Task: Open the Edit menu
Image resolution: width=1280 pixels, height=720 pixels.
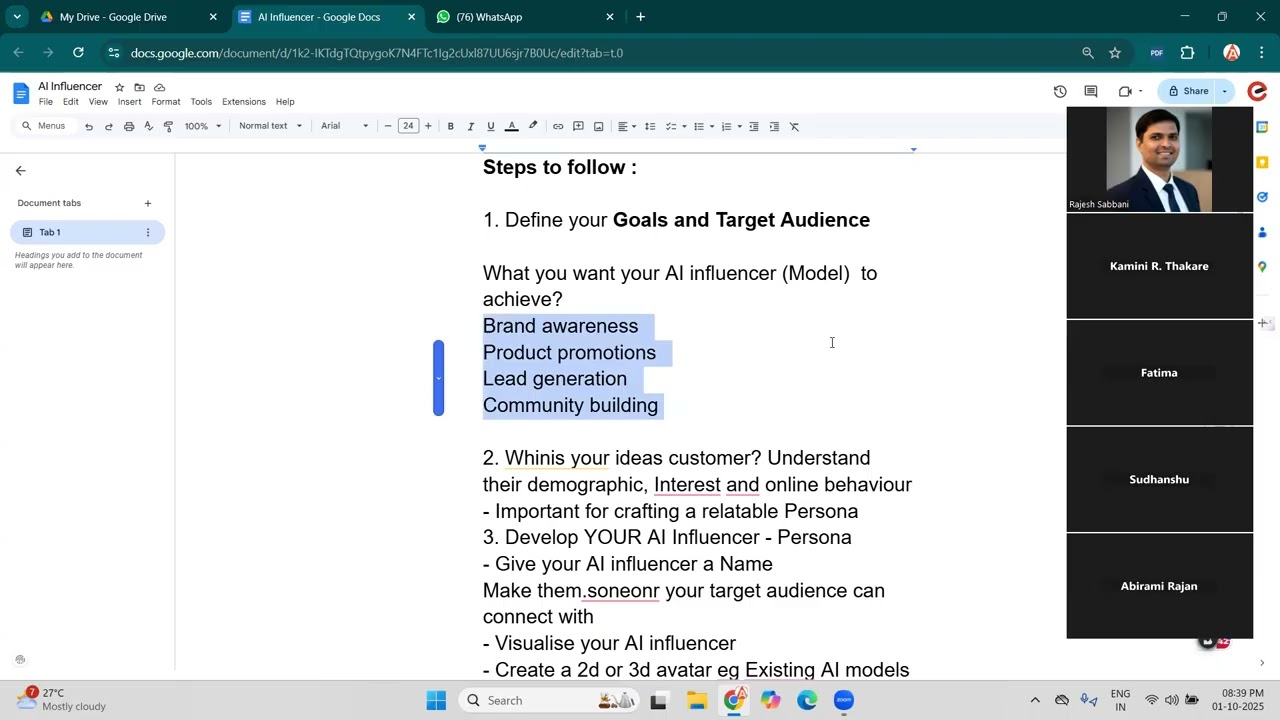Action: (x=71, y=102)
